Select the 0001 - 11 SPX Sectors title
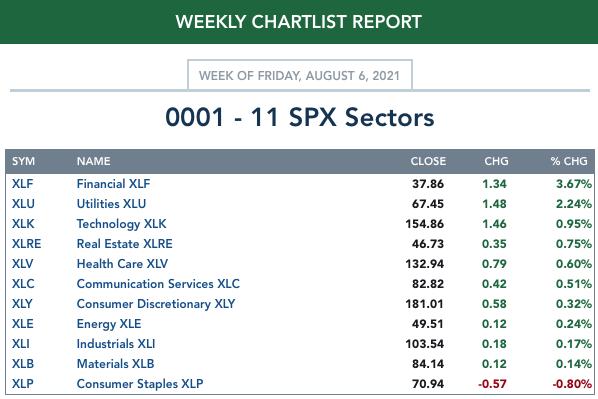598x399 pixels. [x=300, y=117]
